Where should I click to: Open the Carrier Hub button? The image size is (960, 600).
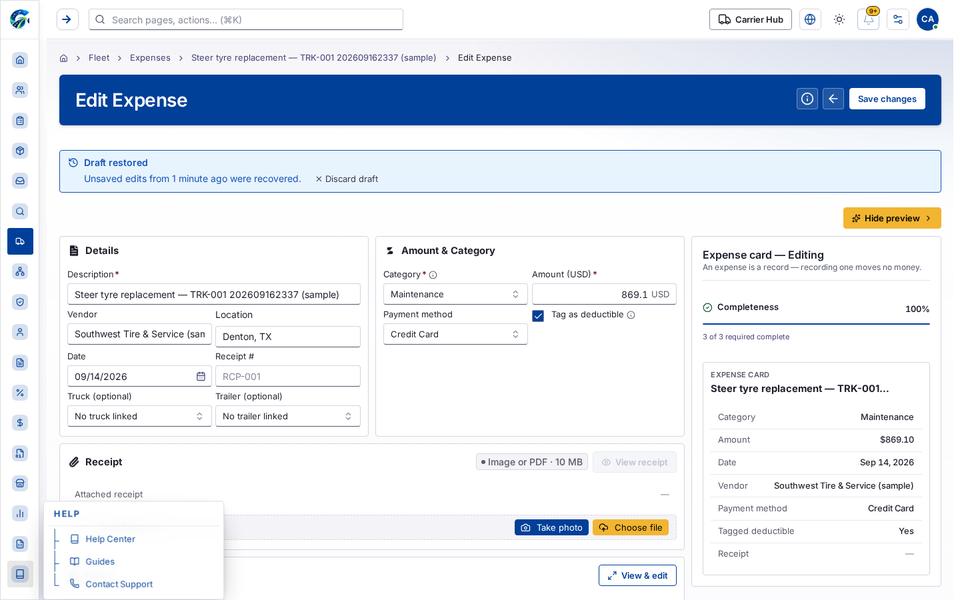[x=750, y=20]
